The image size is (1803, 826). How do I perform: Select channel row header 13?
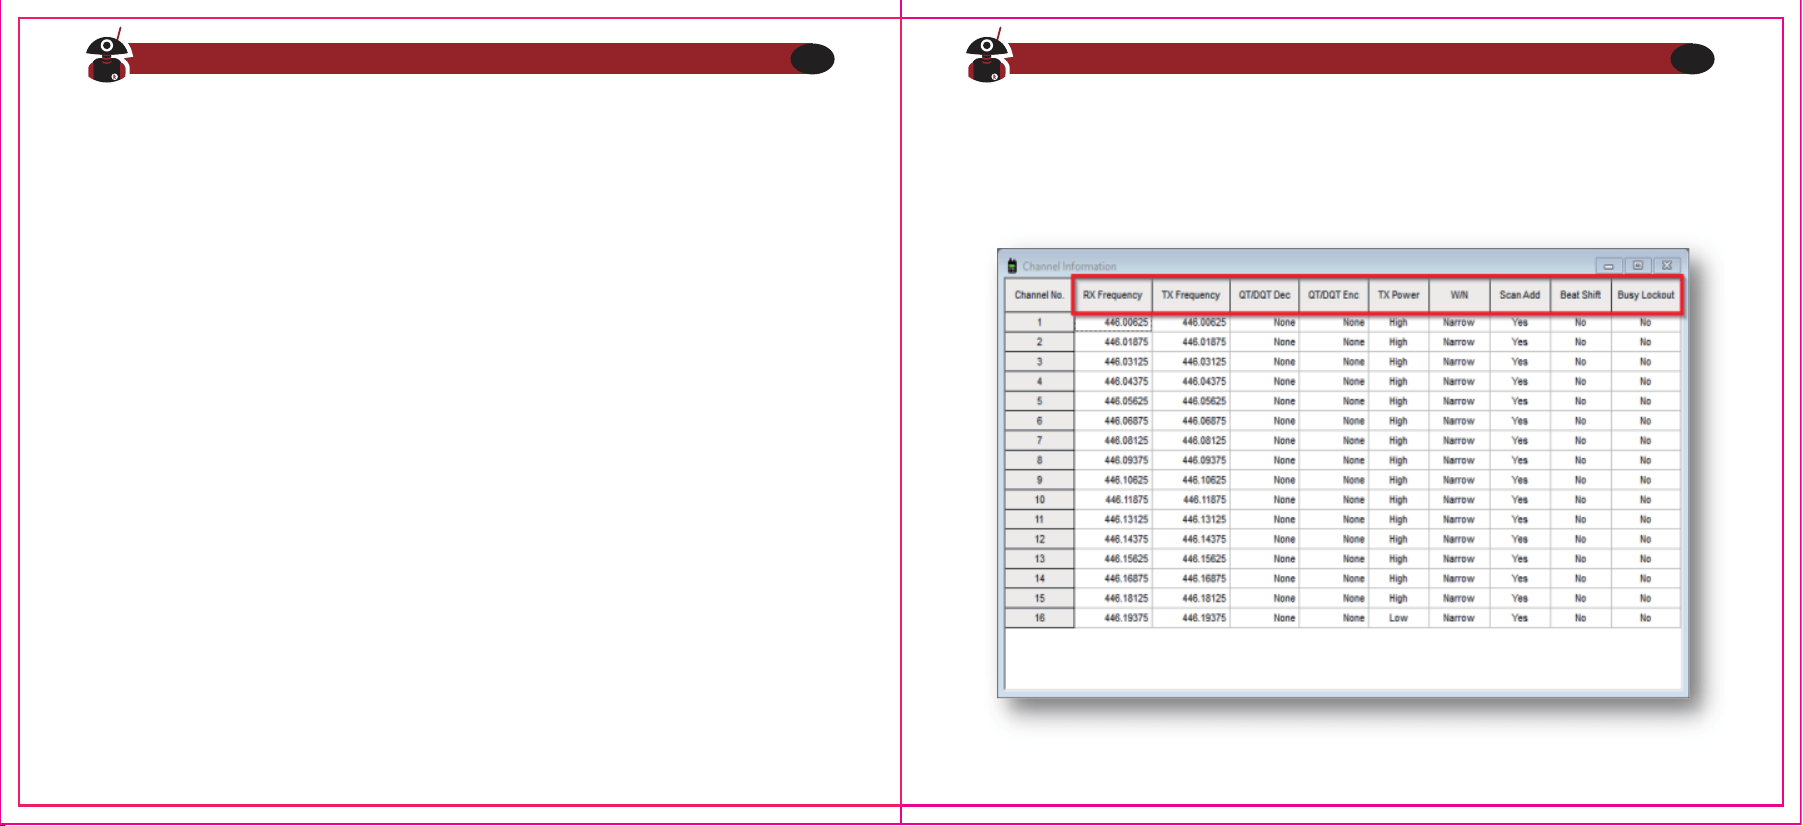[x=1039, y=559]
